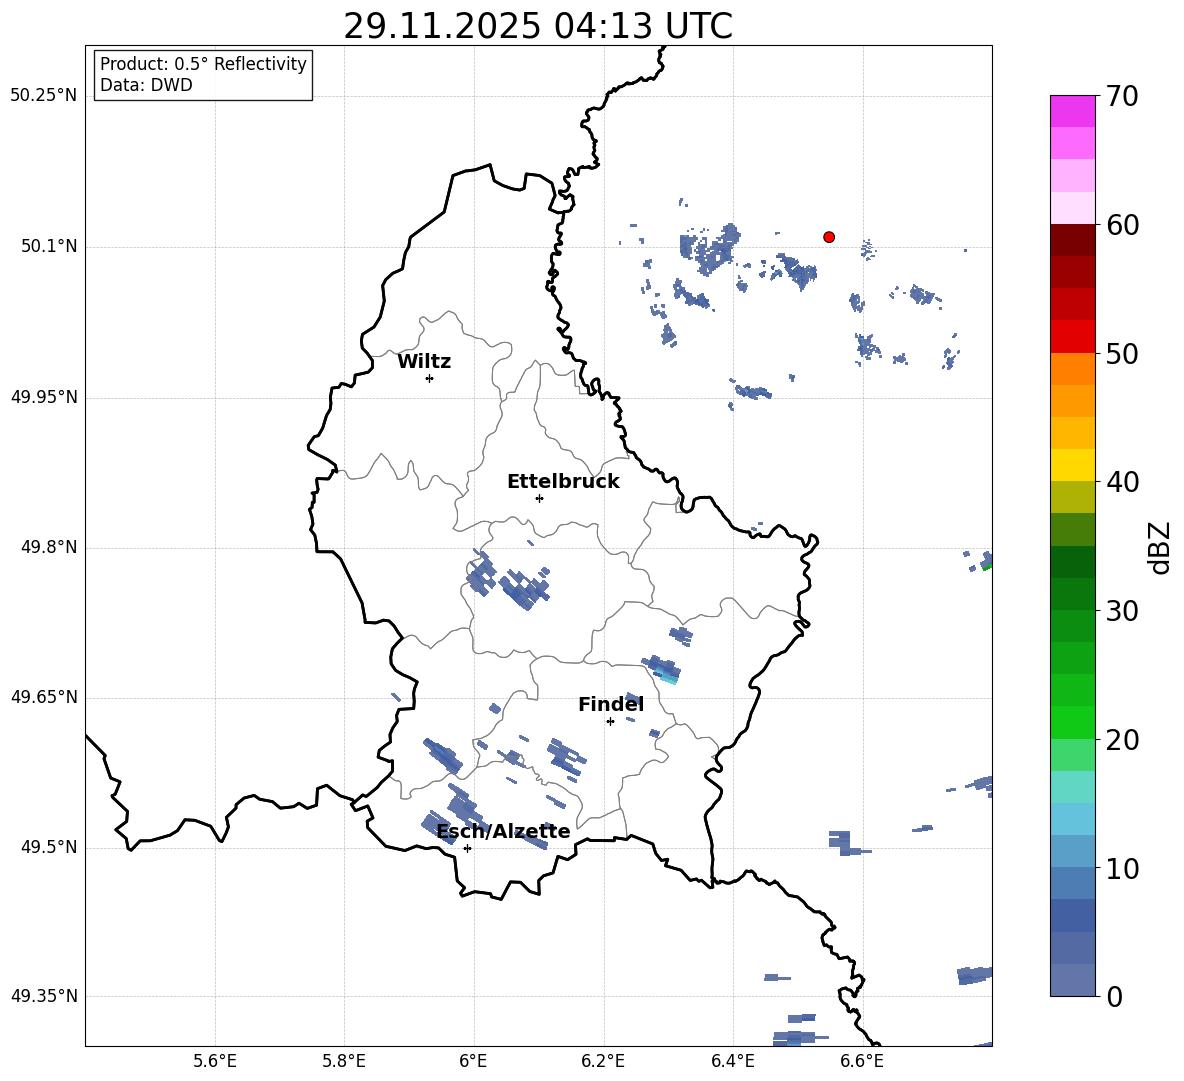The image size is (1184, 1081).
Task: Click the 6.6°E longitude label
Action: click(x=862, y=1061)
